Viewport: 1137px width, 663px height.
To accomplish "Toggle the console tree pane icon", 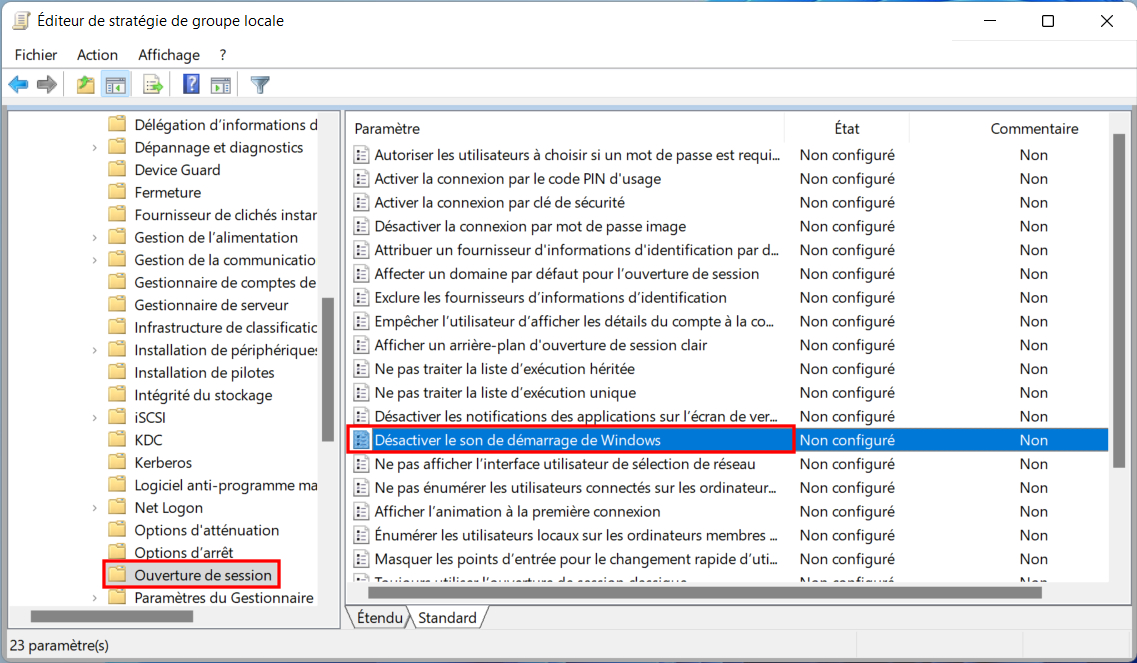I will (x=115, y=85).
